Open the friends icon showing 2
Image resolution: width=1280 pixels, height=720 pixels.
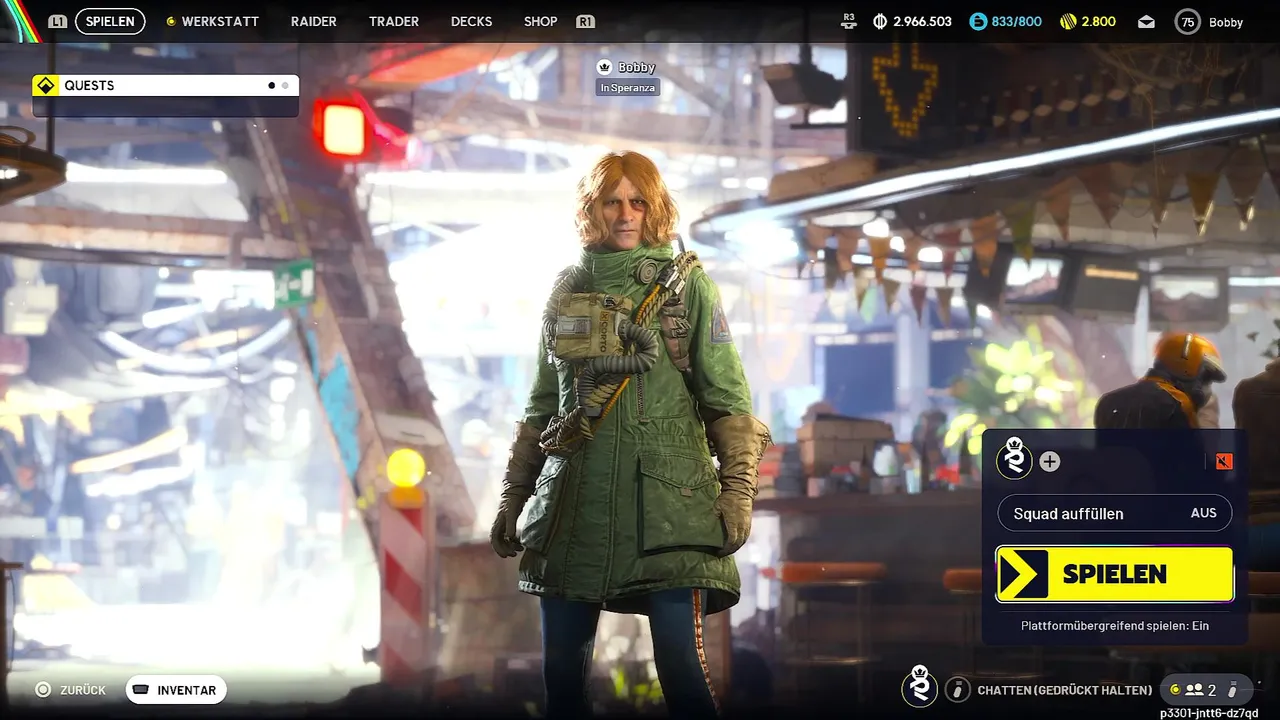click(1194, 689)
